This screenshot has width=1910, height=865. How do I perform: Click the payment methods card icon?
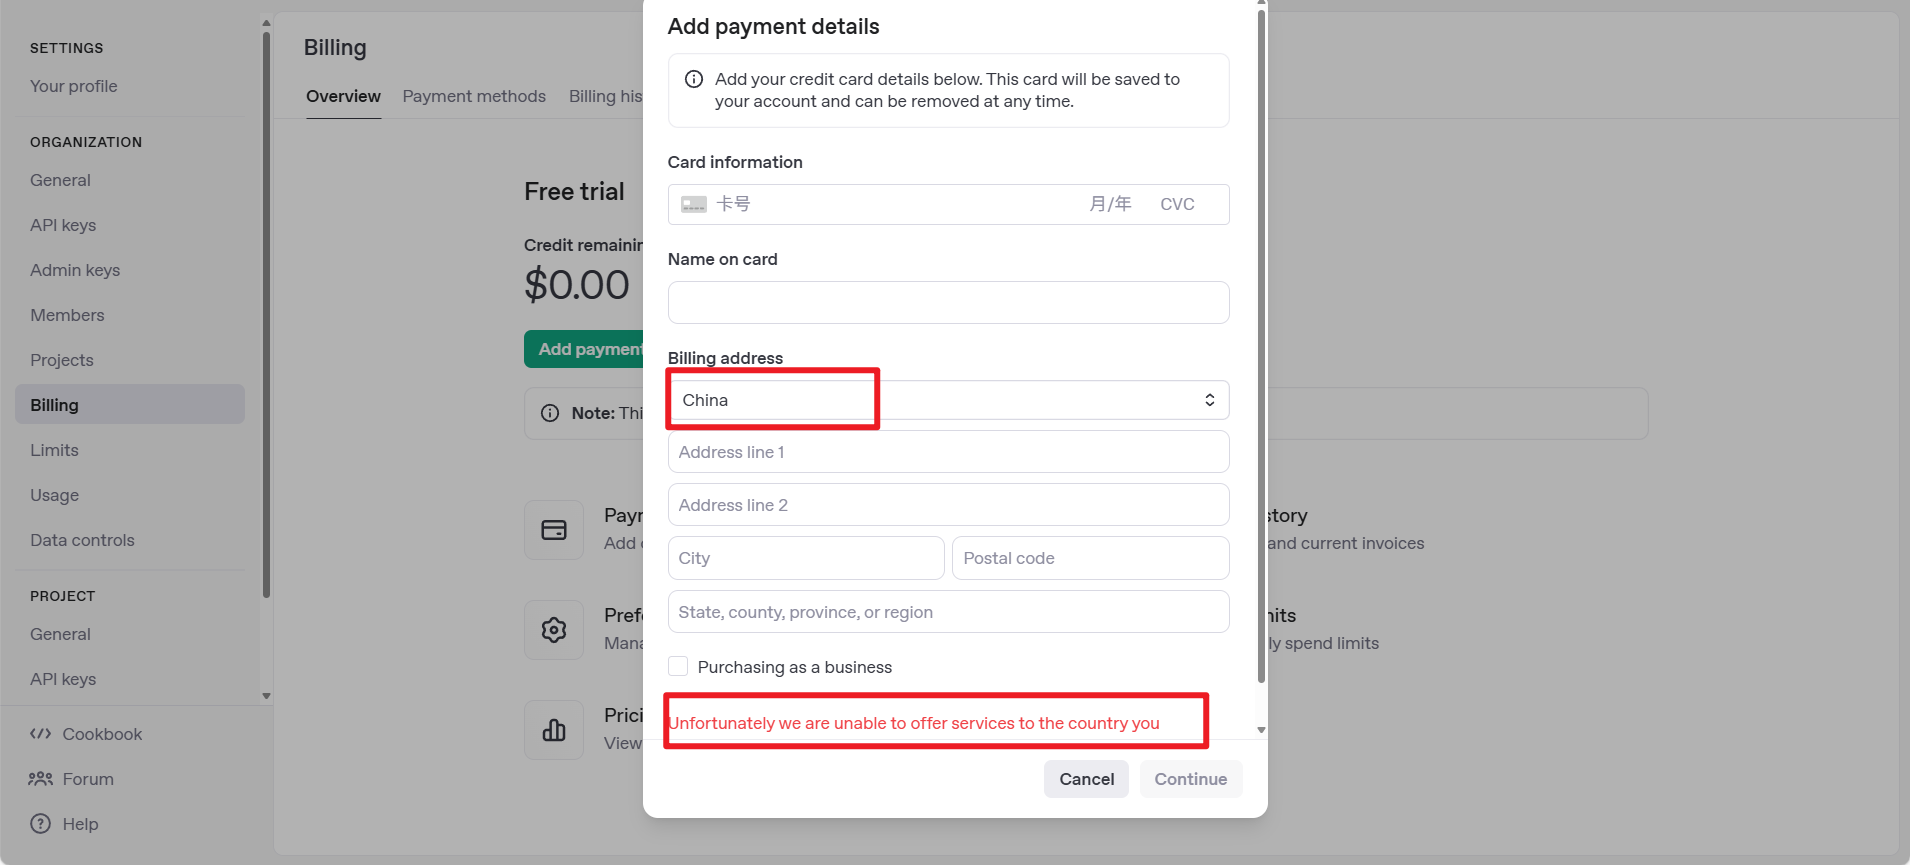pos(554,530)
